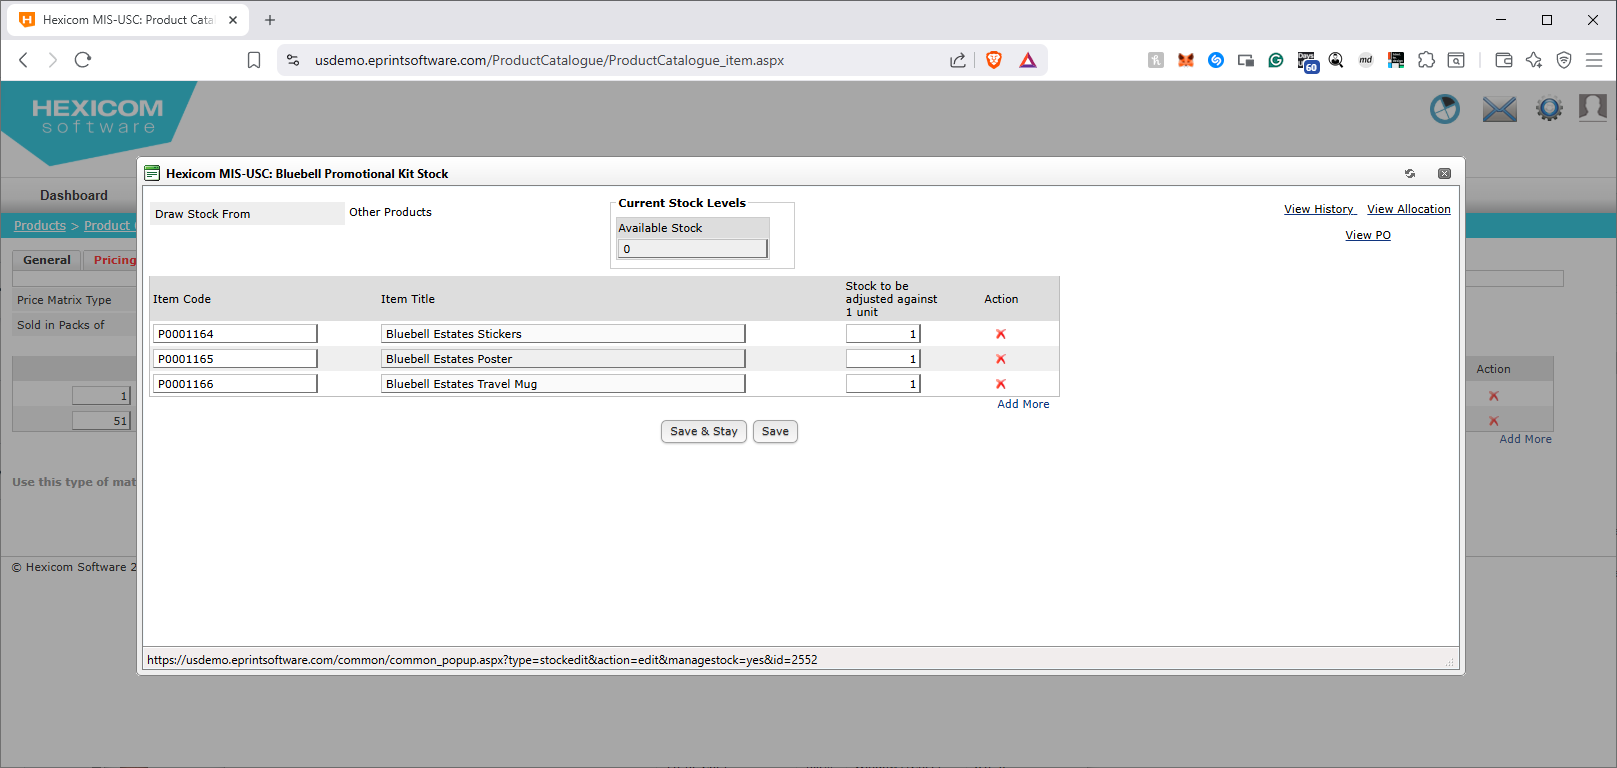The image size is (1617, 768).
Task: Open View History link
Action: tap(1320, 209)
